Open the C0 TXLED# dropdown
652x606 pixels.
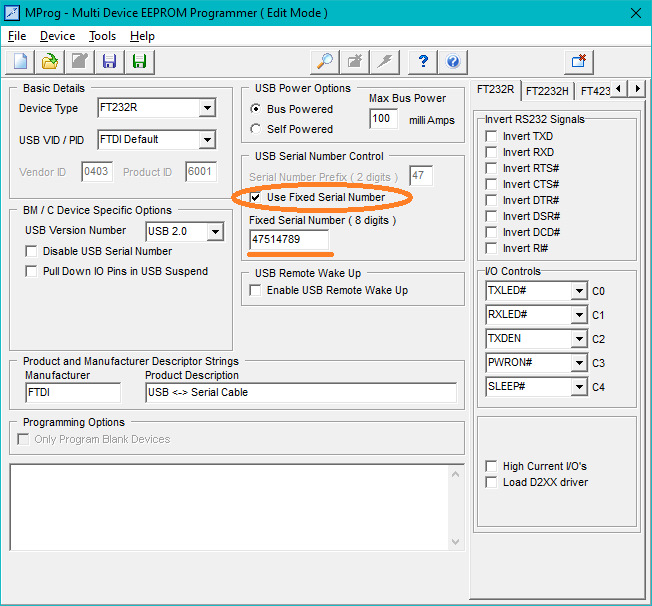click(x=579, y=291)
